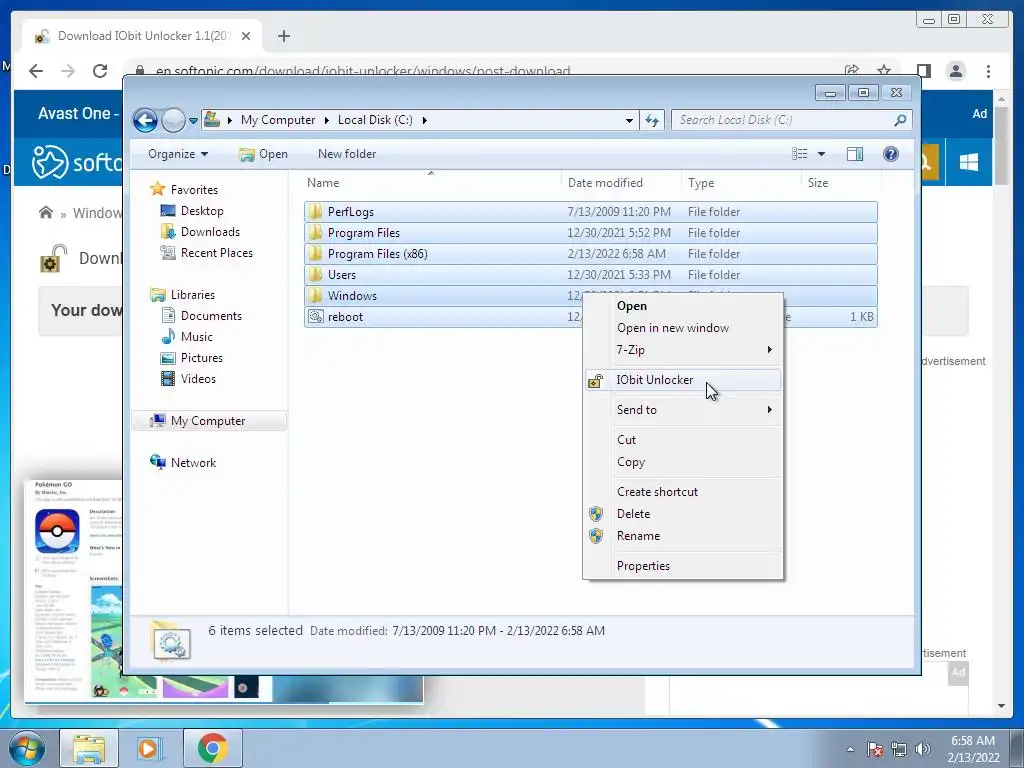Open Properties from the context menu
Screen dimensions: 1024x768
pos(683,566)
